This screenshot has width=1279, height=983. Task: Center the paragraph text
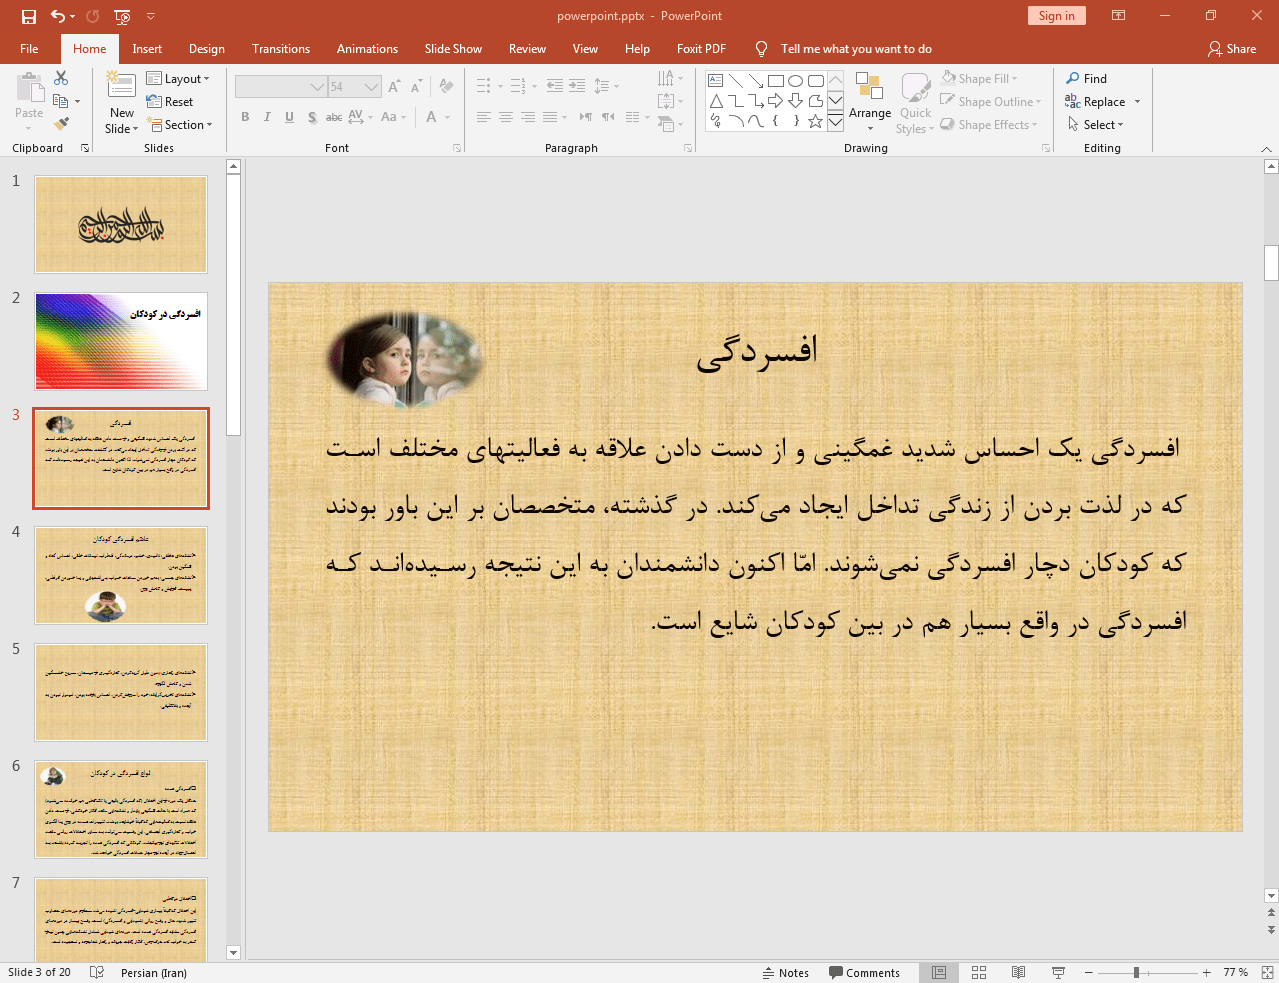point(506,117)
